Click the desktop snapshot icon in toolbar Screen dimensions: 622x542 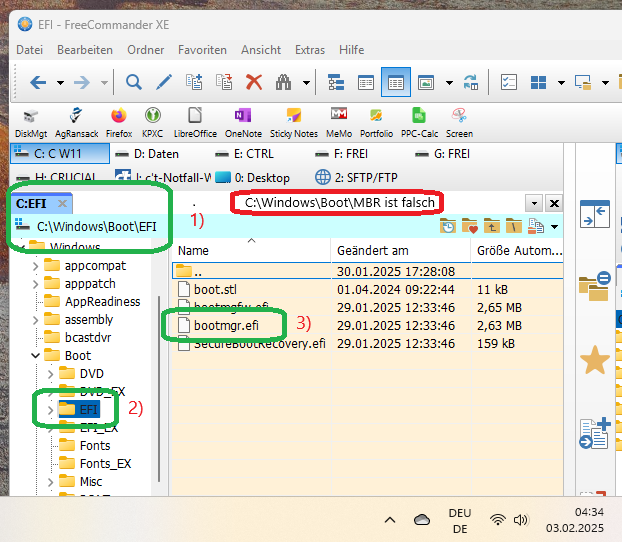[583, 83]
